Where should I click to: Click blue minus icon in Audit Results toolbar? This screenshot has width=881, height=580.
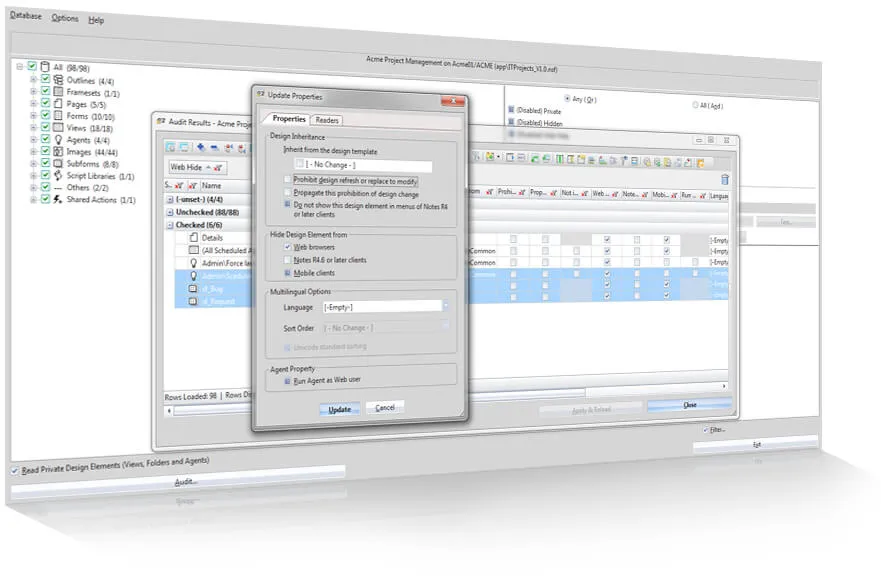(214, 148)
